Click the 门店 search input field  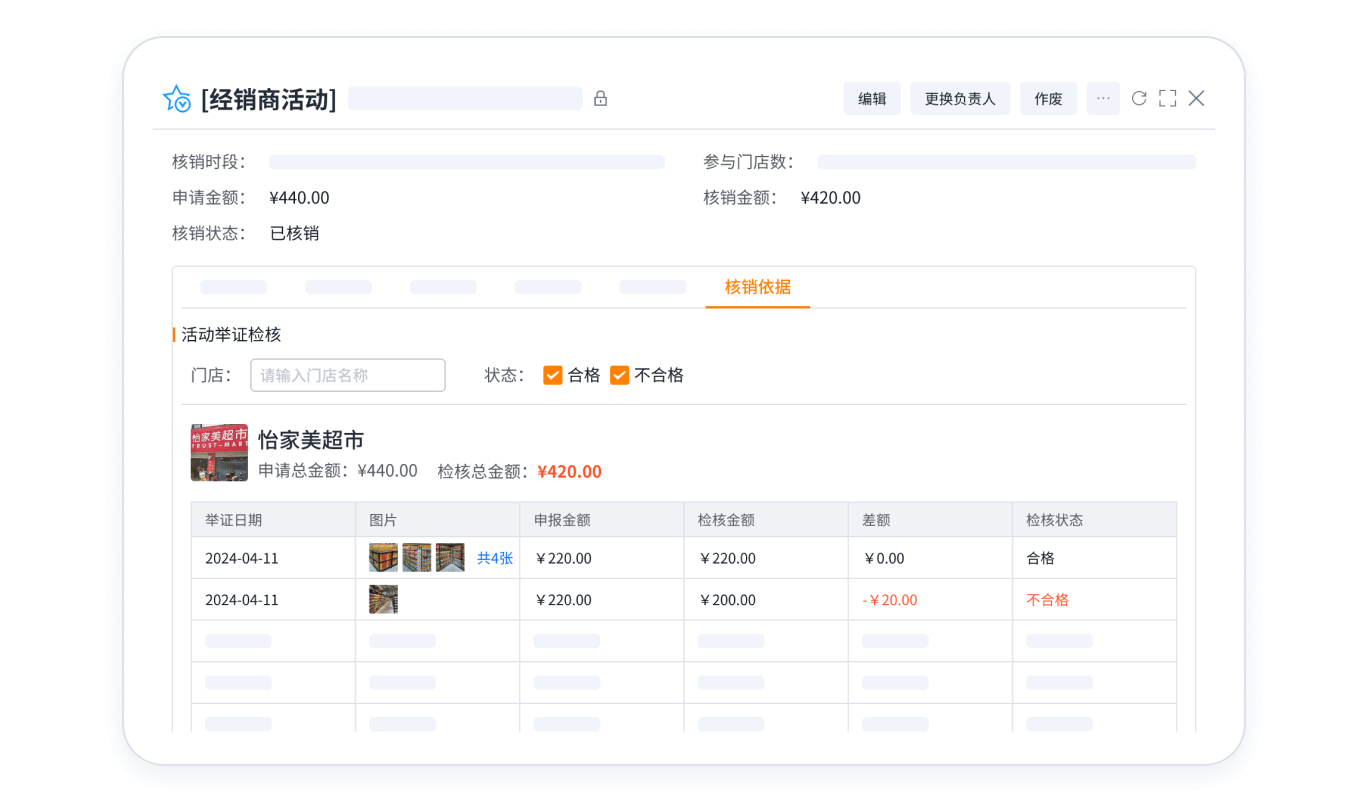tap(347, 375)
